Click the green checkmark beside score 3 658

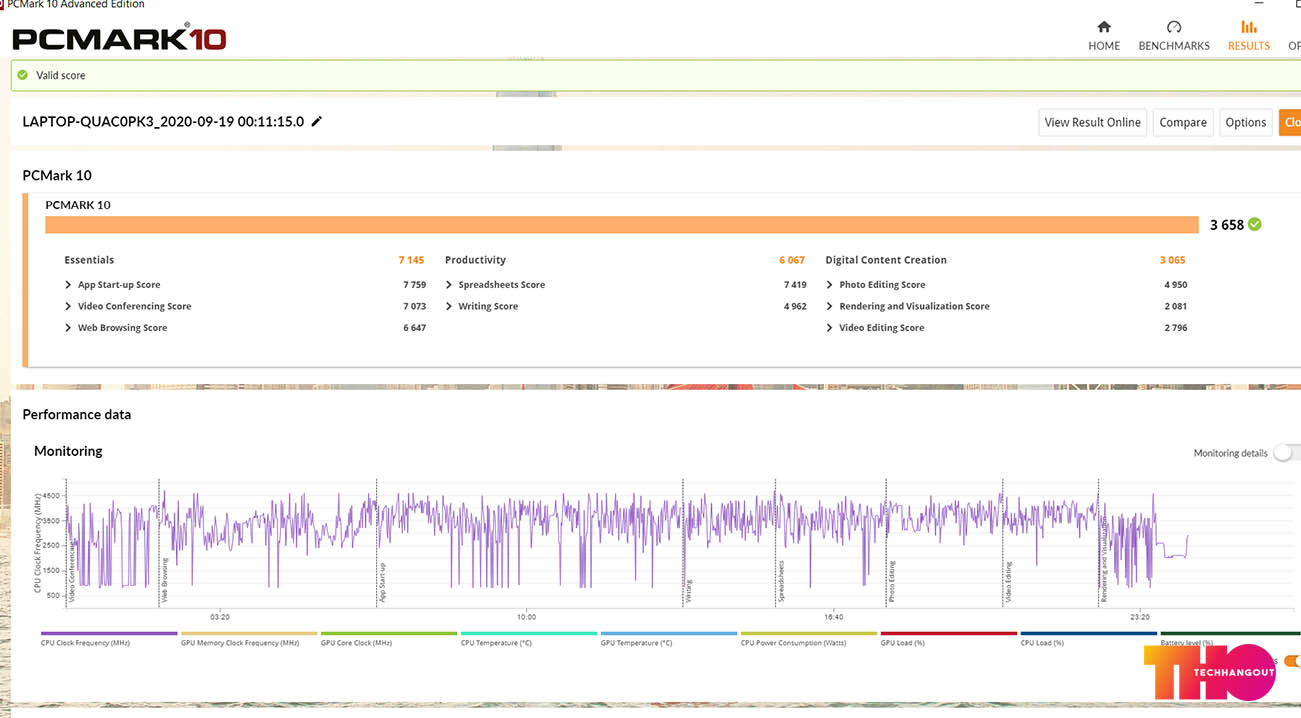click(1255, 224)
